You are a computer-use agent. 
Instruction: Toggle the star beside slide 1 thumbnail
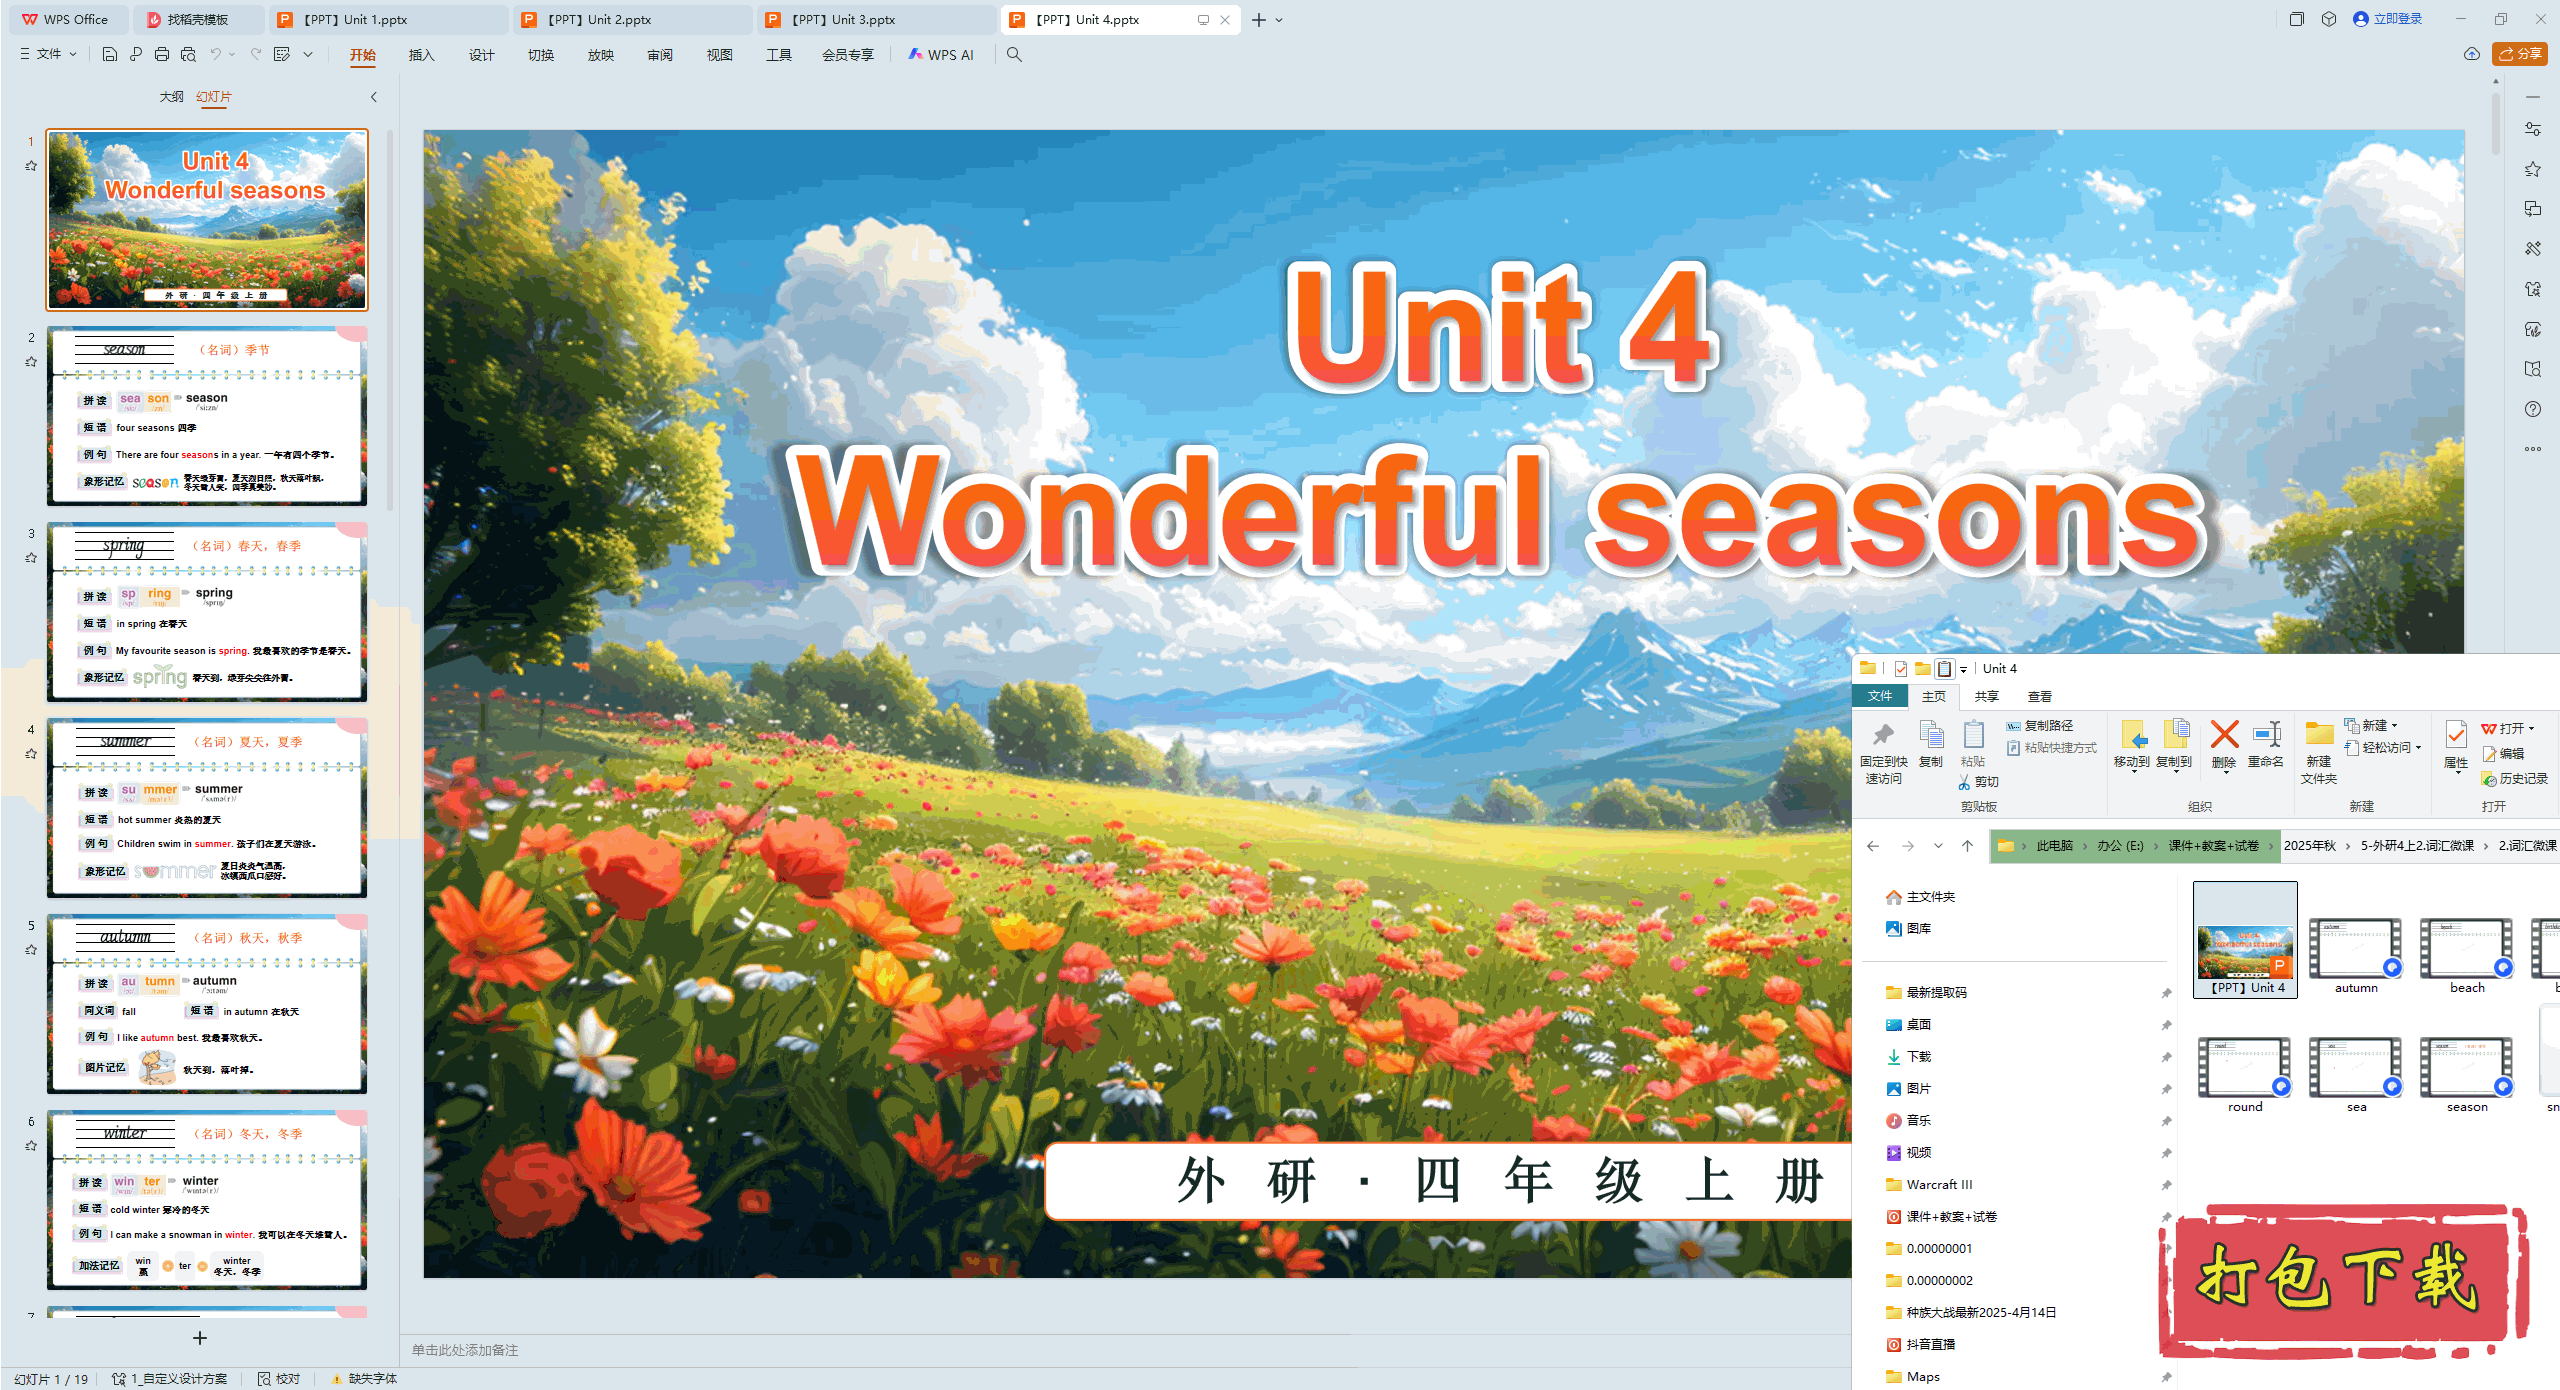coord(31,166)
